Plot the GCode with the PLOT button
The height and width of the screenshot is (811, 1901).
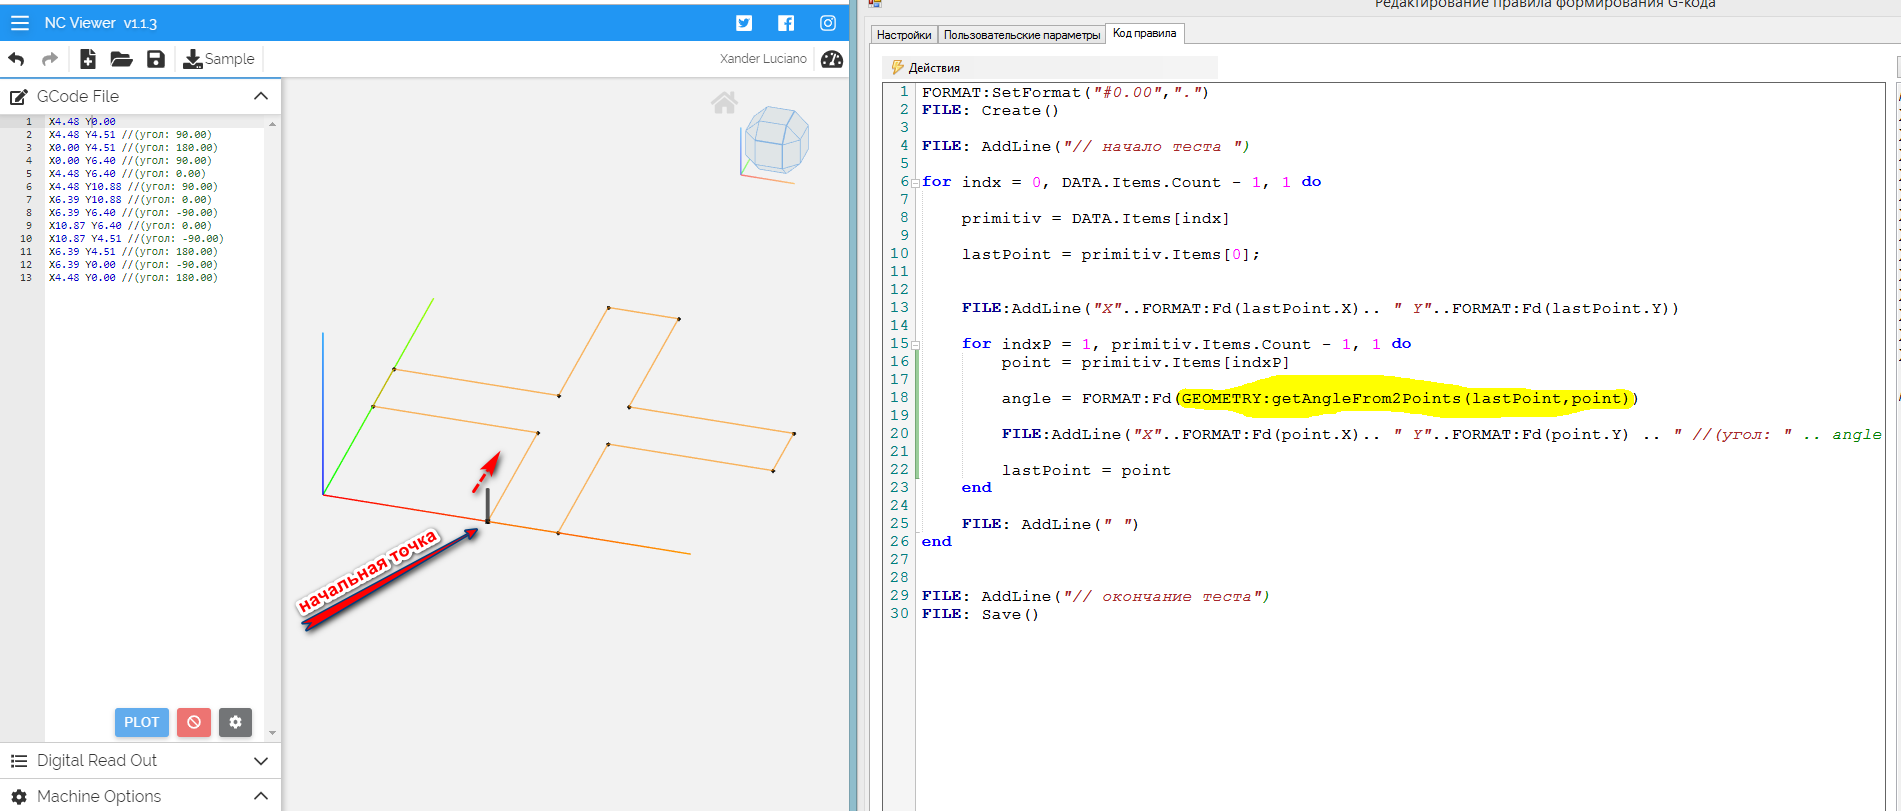(x=142, y=722)
